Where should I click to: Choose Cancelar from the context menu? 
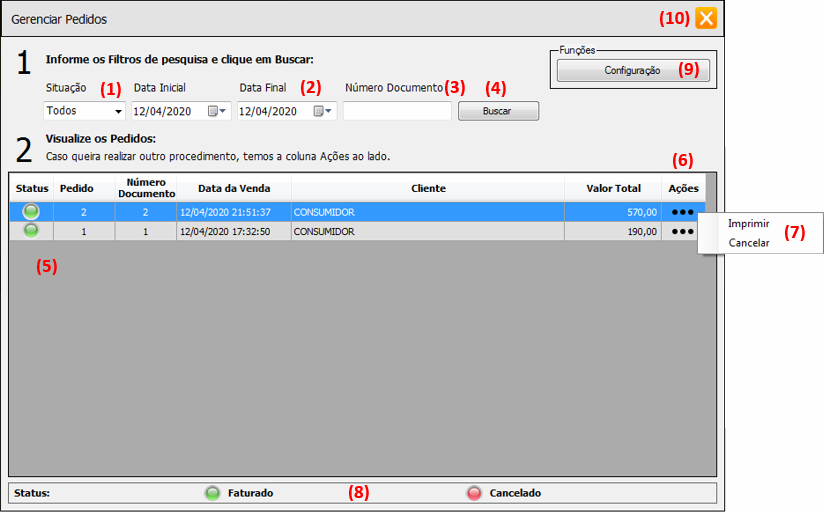[x=749, y=243]
